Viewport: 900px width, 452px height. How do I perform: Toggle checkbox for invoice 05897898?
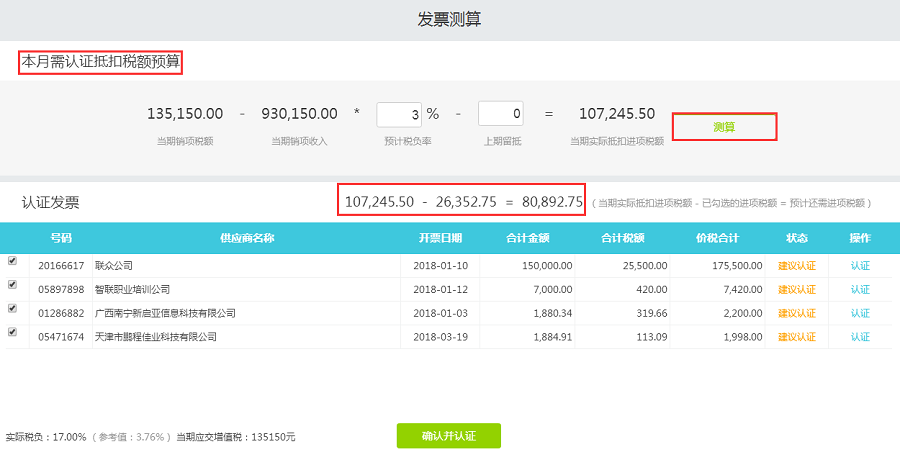[x=12, y=284]
